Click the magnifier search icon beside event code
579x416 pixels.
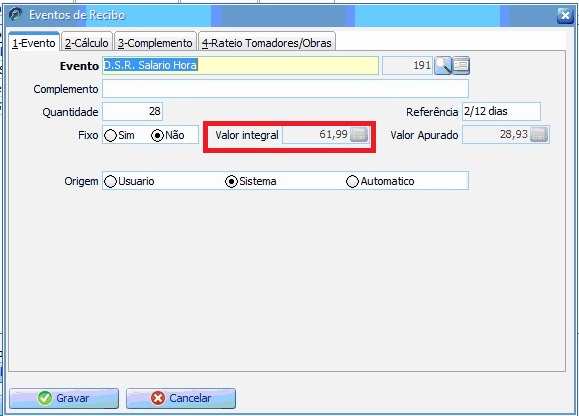pyautogui.click(x=442, y=66)
